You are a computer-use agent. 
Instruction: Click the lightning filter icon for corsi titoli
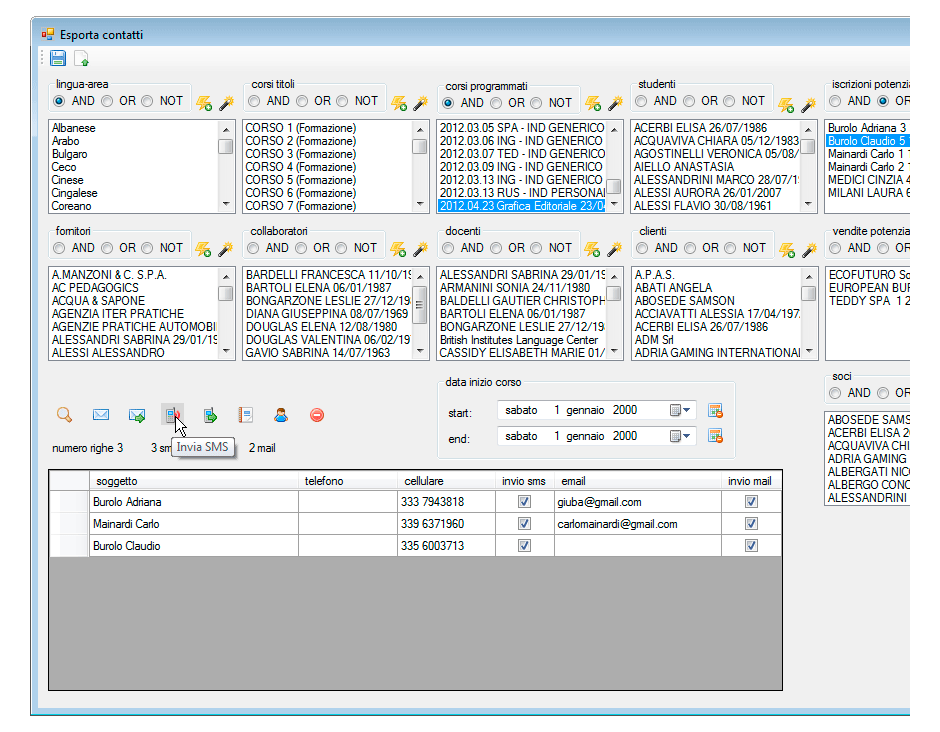[399, 103]
